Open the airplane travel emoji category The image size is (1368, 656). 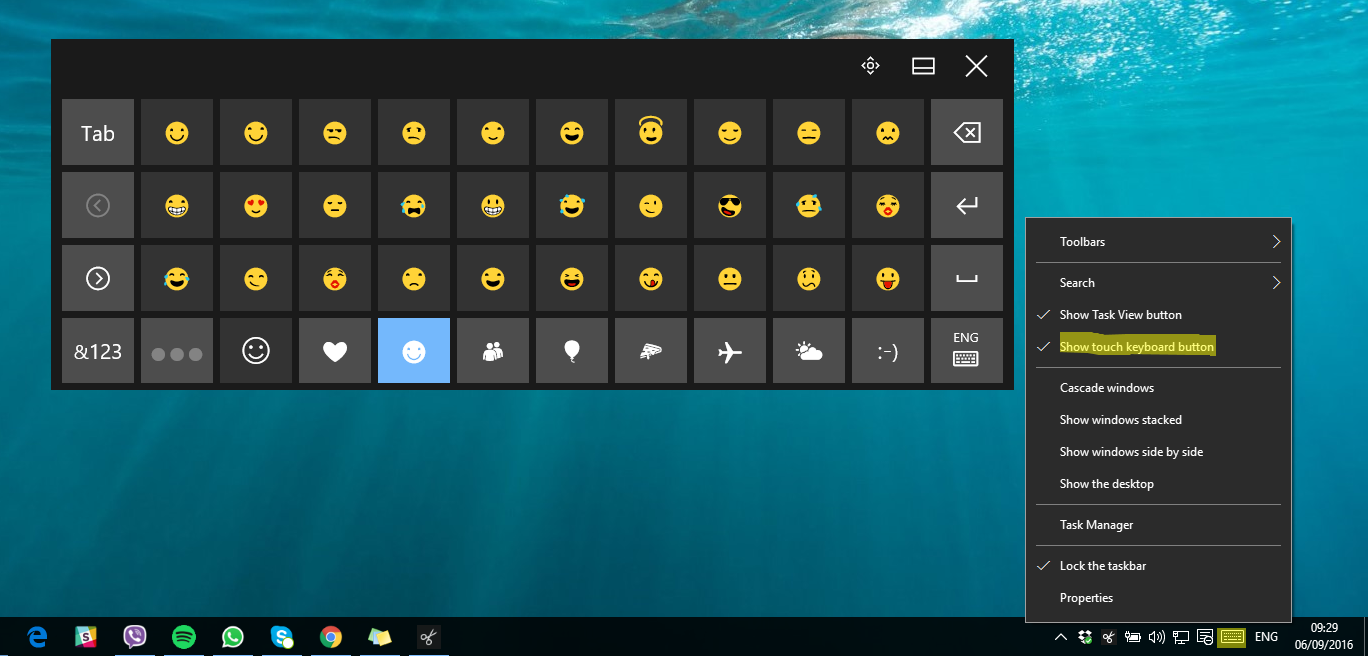pos(730,351)
